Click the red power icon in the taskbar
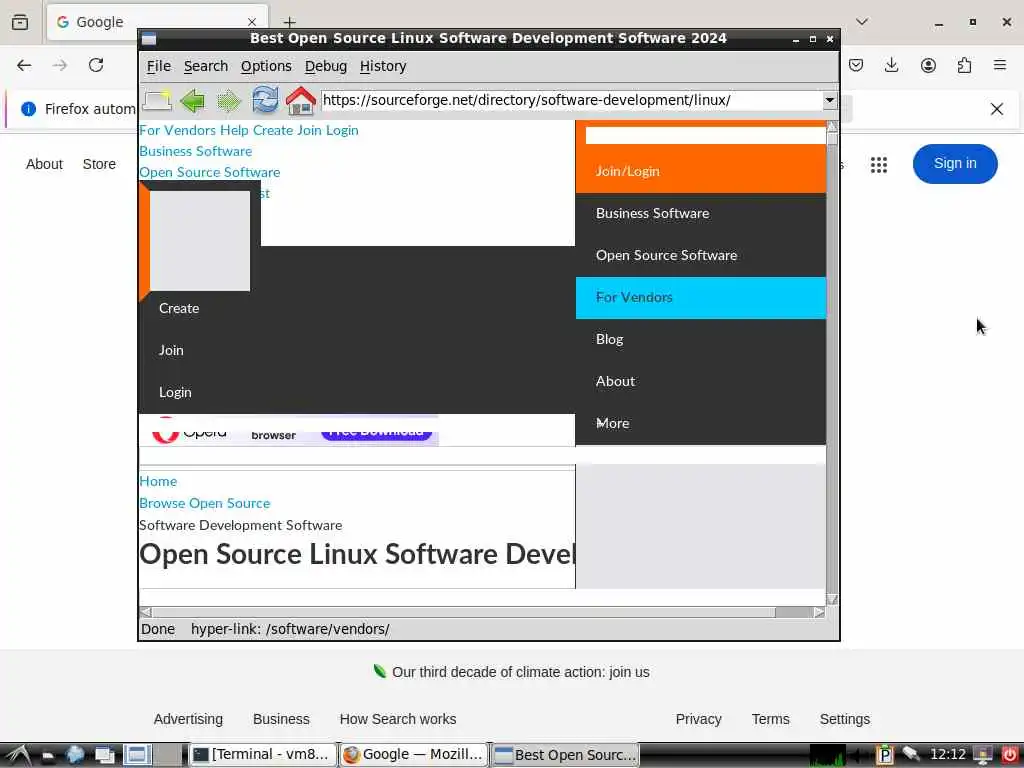This screenshot has width=1024, height=768. [x=1009, y=755]
